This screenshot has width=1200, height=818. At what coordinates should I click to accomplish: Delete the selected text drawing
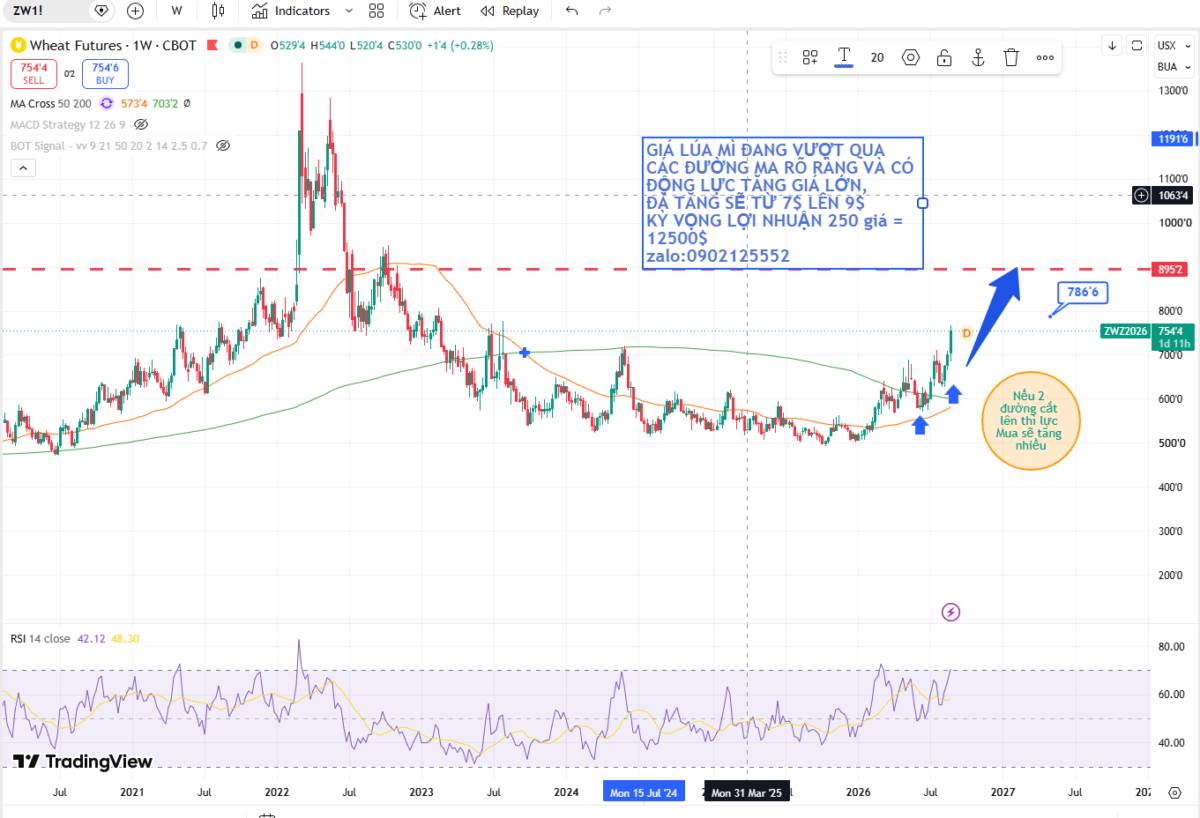coord(1011,57)
